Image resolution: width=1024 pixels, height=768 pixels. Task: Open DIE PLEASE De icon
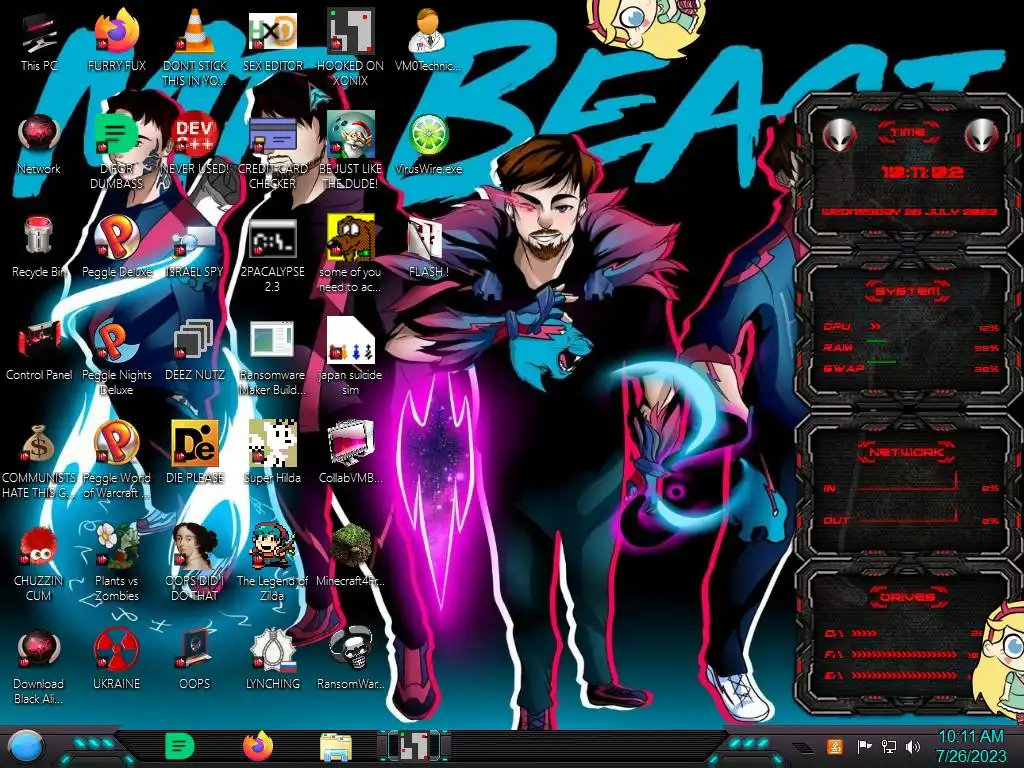click(195, 452)
